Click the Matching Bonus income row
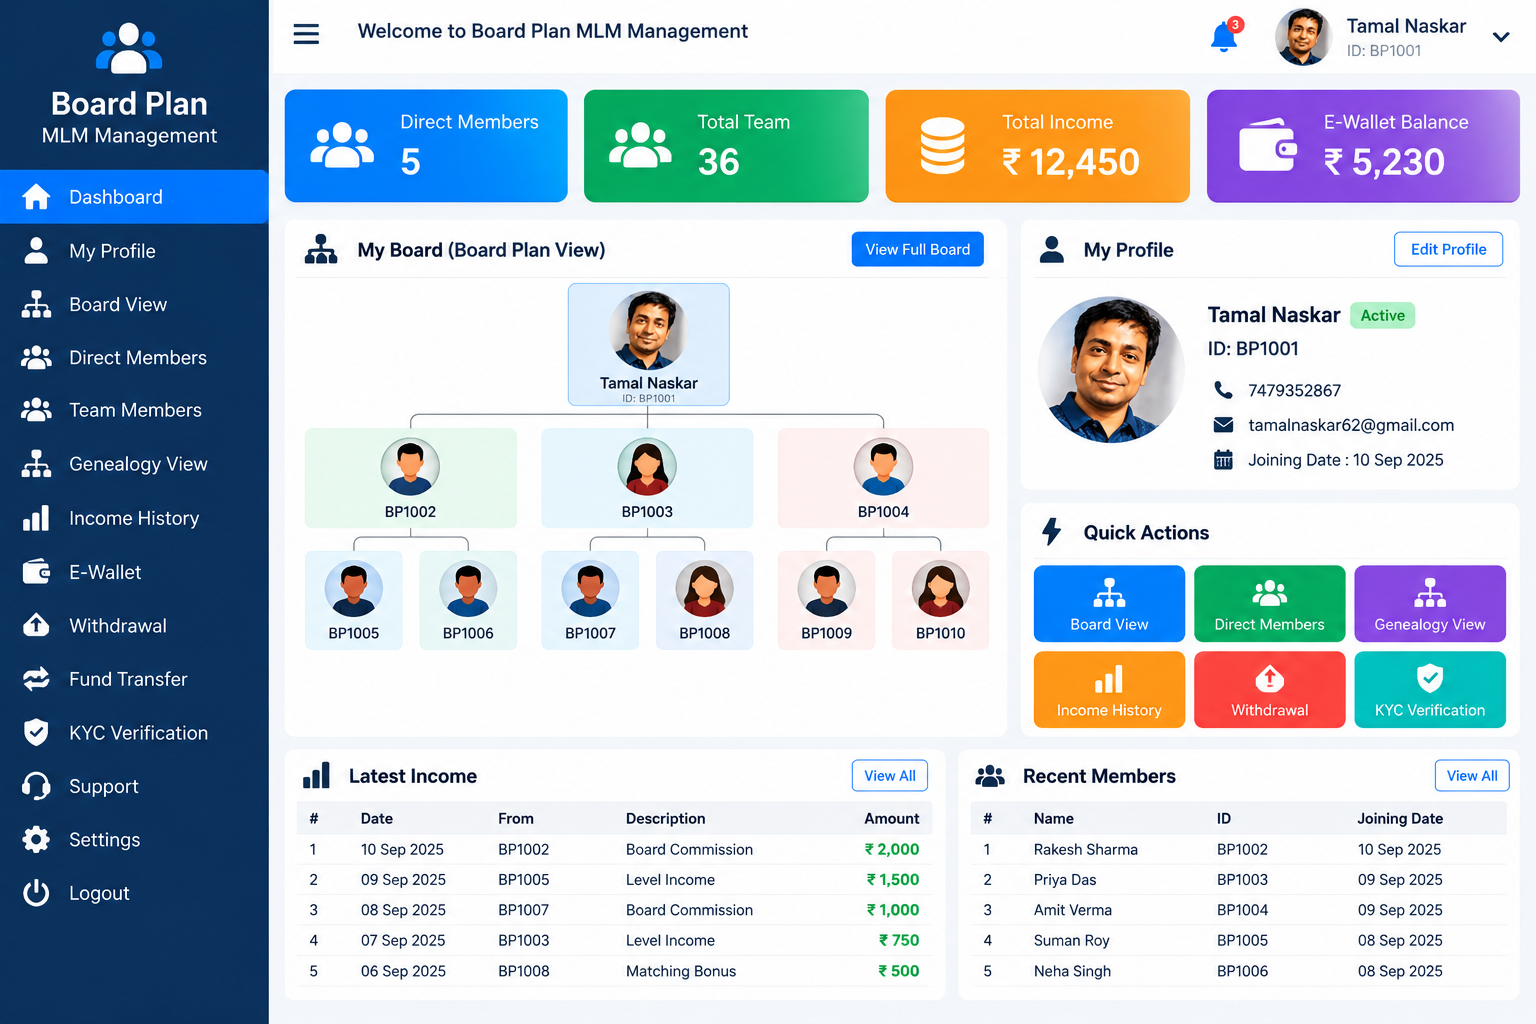This screenshot has width=1536, height=1024. [615, 971]
